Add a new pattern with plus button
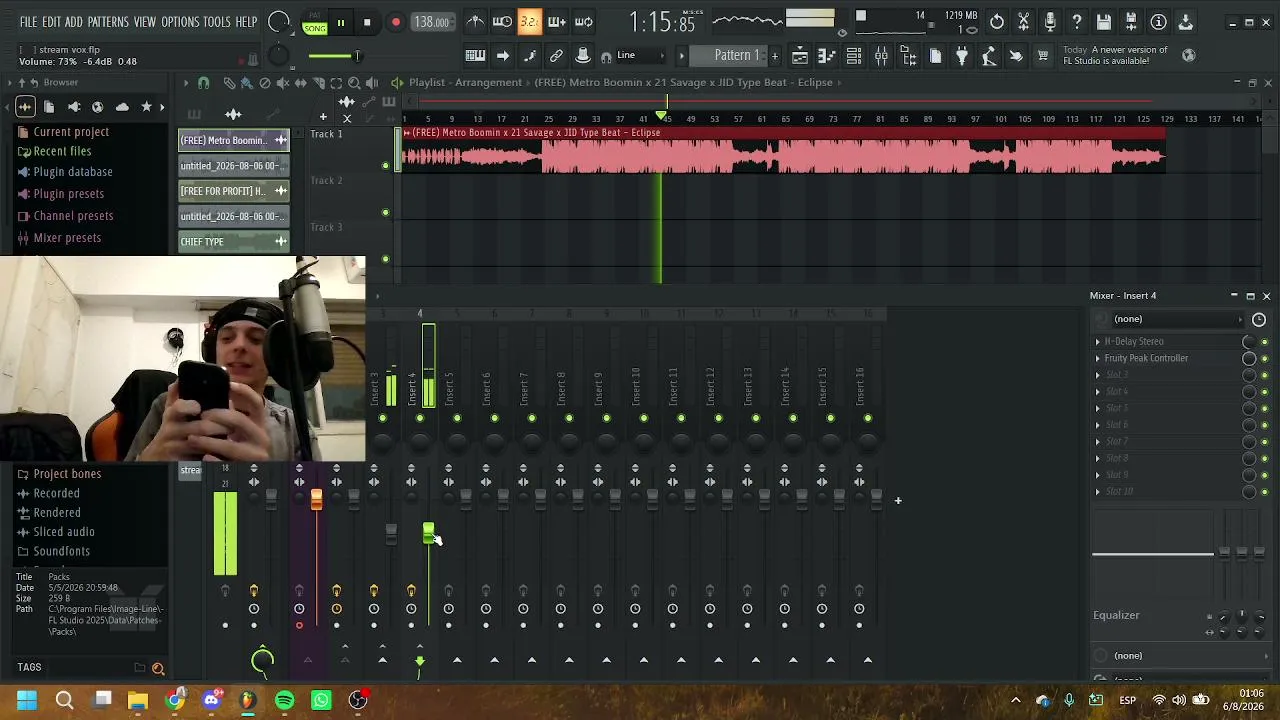Viewport: 1280px width, 720px height. coord(774,56)
